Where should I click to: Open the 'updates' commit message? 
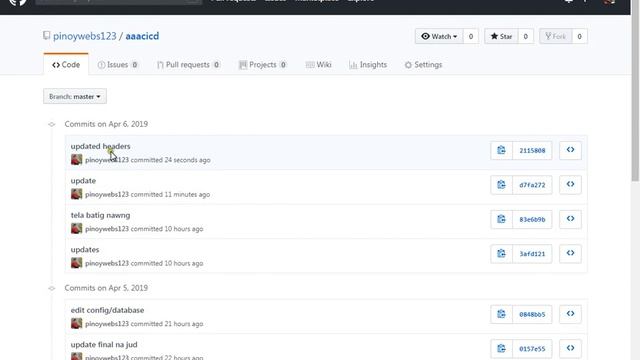click(85, 249)
